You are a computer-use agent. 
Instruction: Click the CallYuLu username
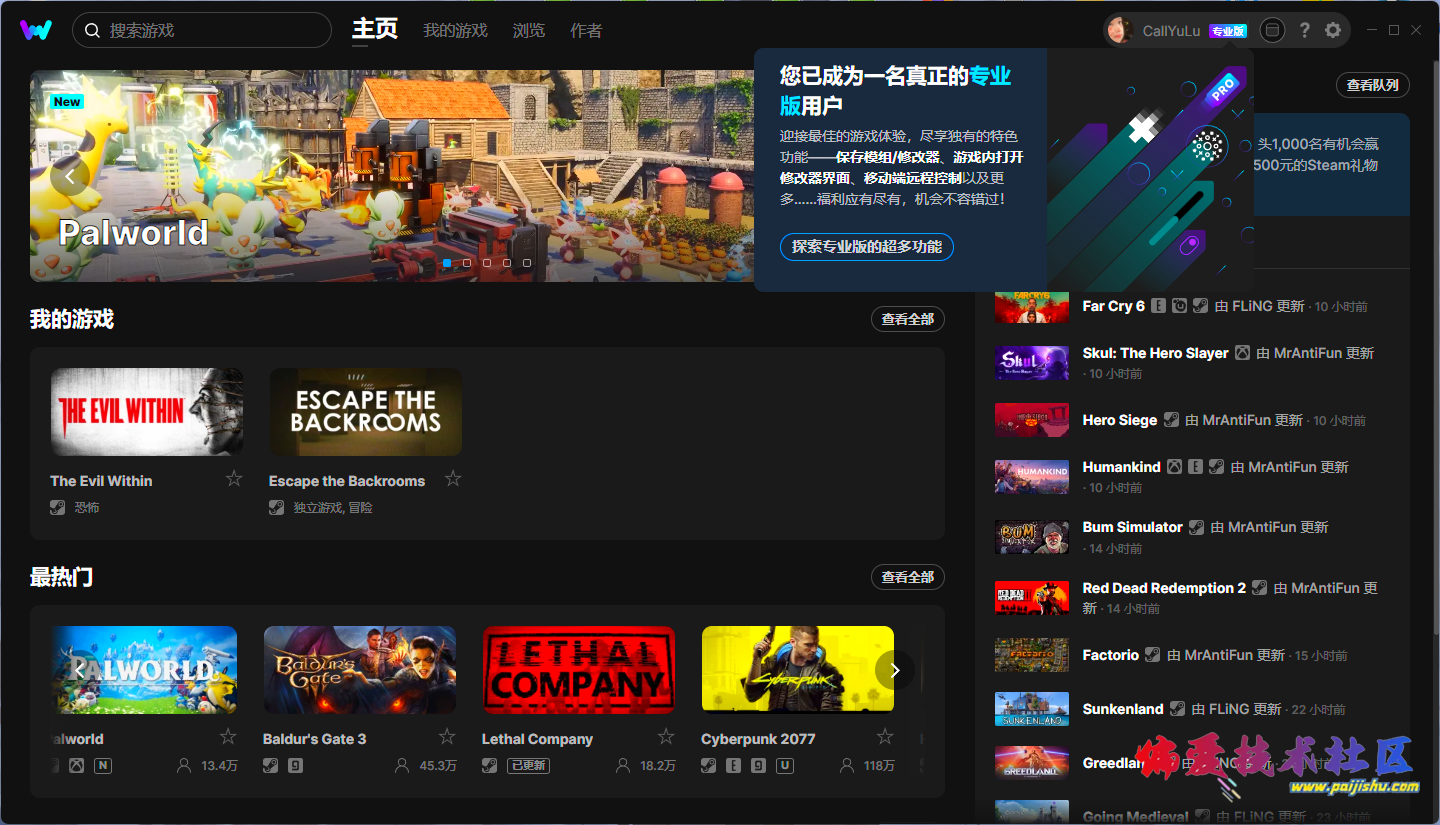pos(1171,31)
